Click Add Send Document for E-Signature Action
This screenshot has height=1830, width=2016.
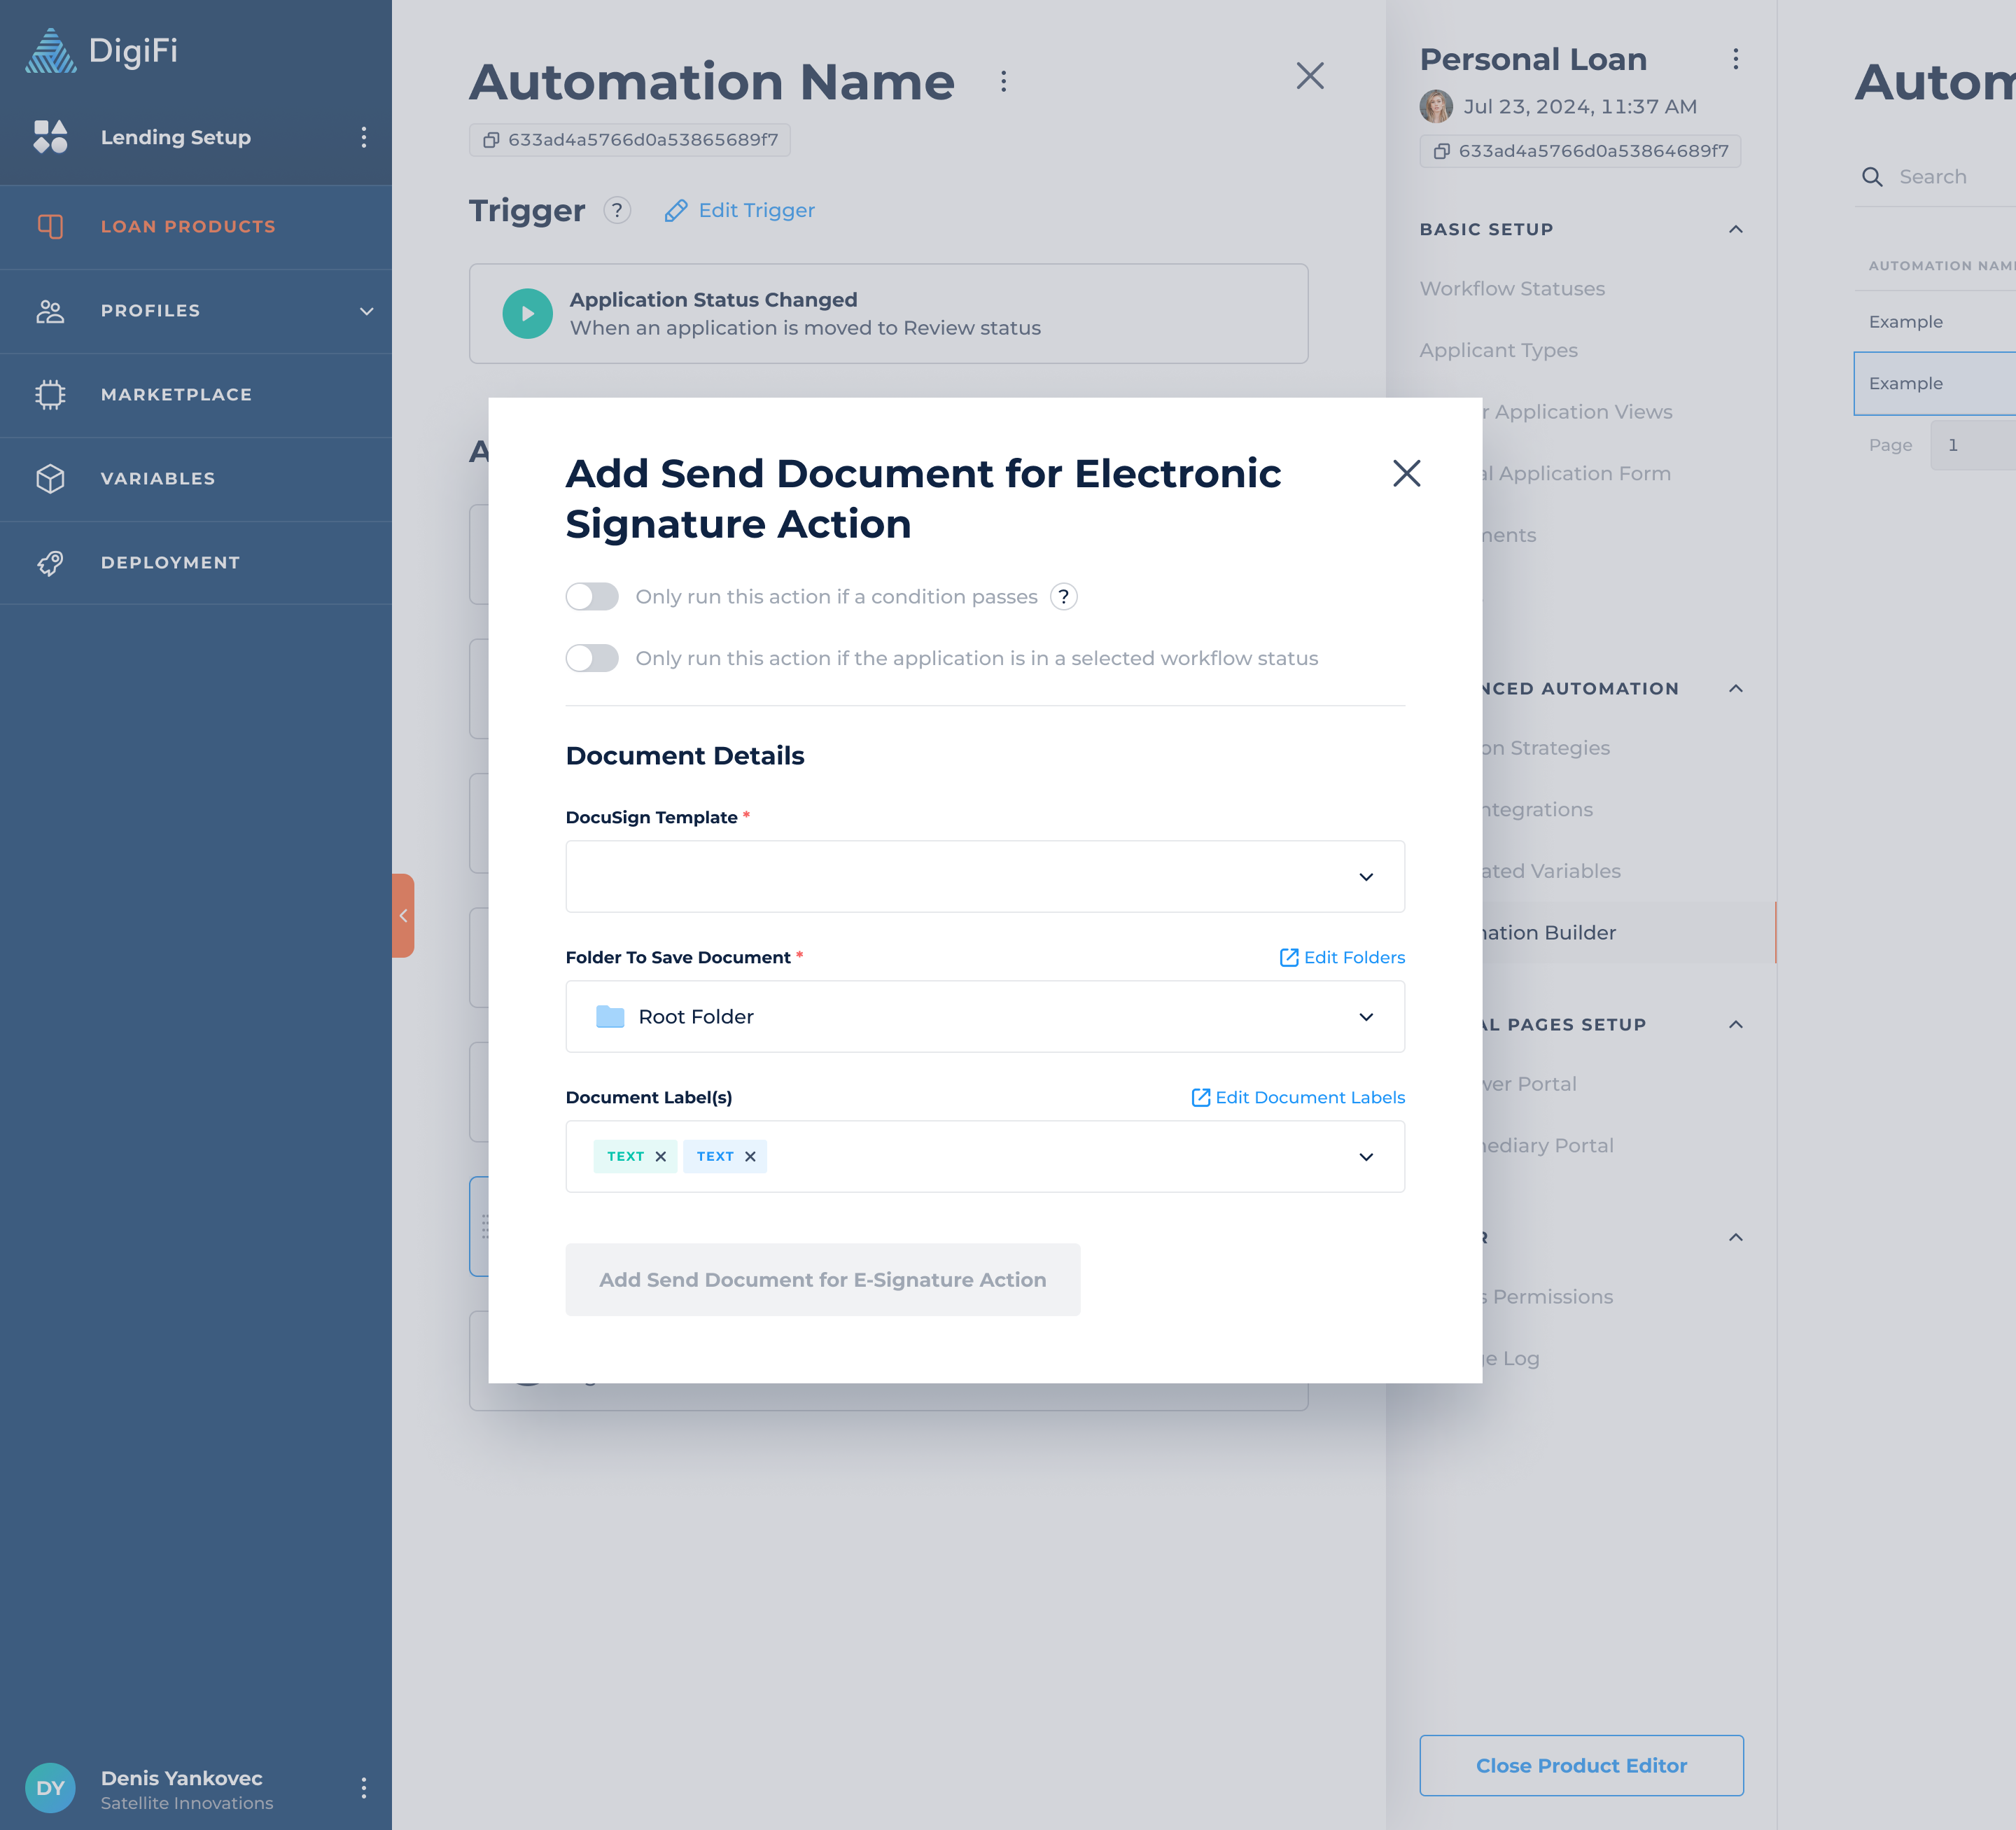tap(822, 1280)
